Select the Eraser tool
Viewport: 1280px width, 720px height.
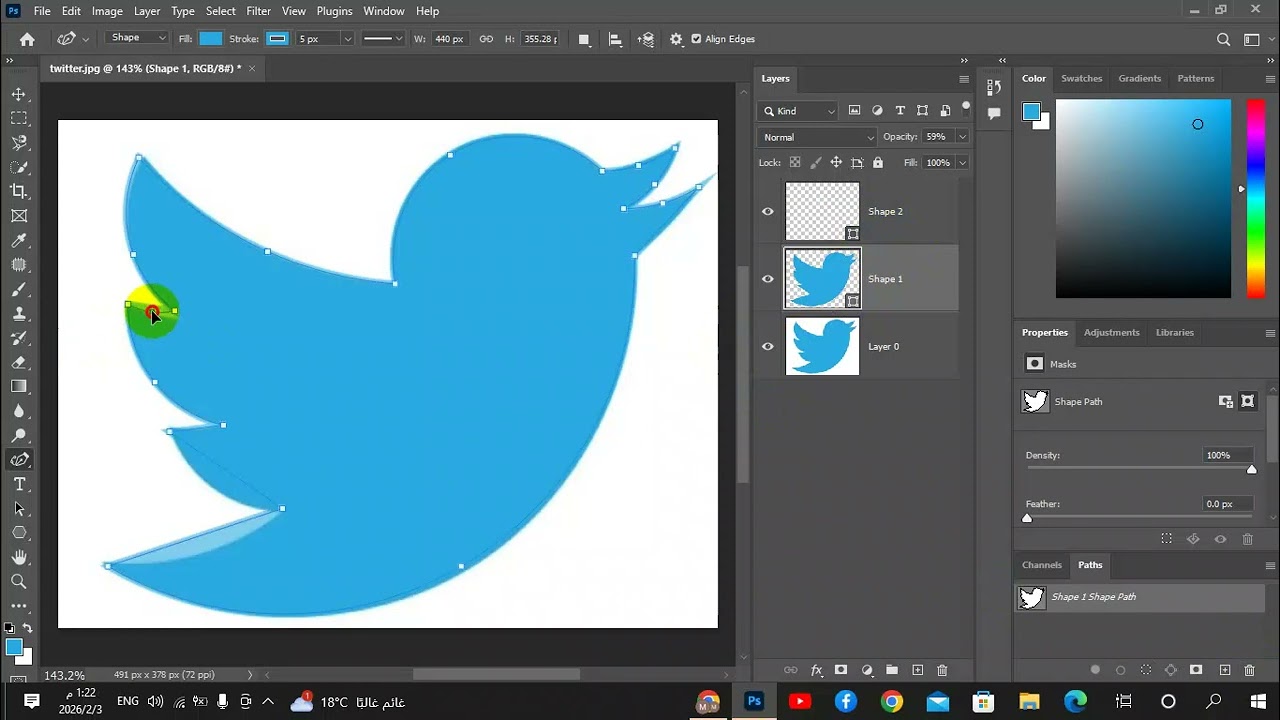pos(19,362)
